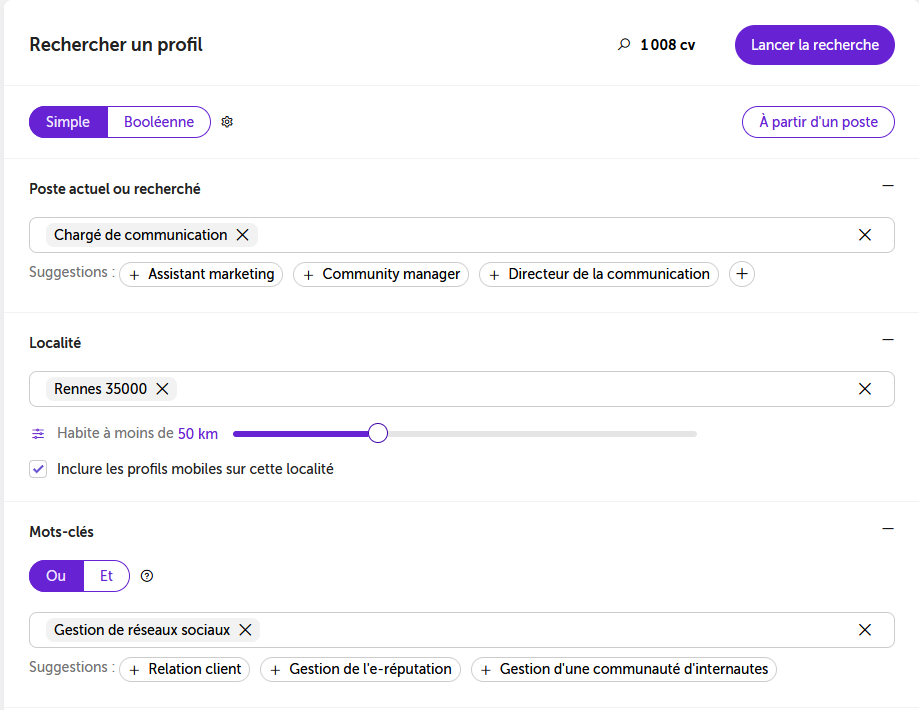The height and width of the screenshot is (710, 919).
Task: Select the Ou keyword operator
Action: pyautogui.click(x=56, y=576)
